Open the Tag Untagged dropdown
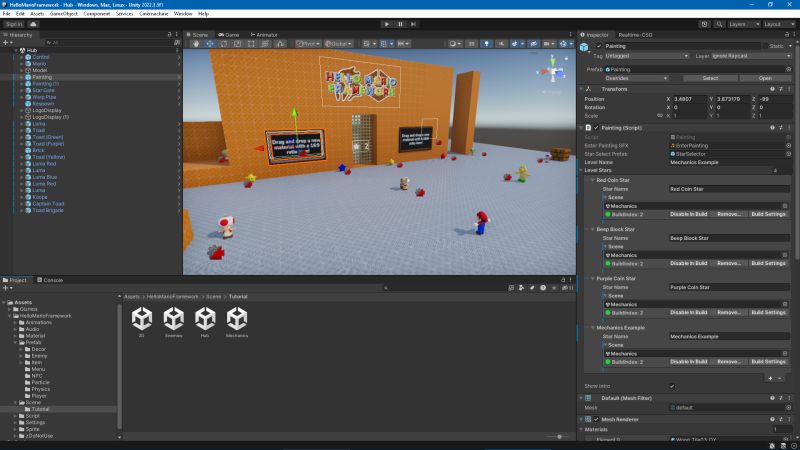Viewport: 800px width, 450px height. (646, 56)
